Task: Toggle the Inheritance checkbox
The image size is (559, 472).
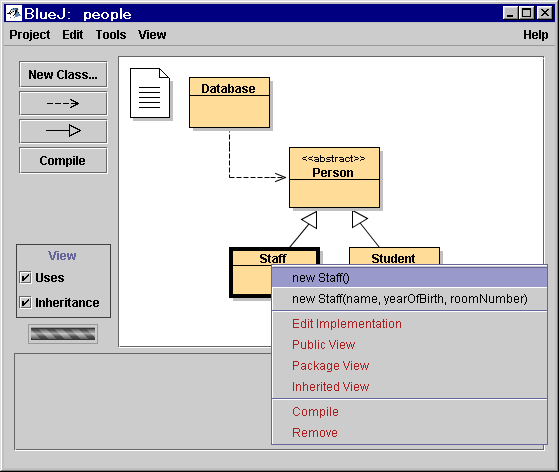Action: [x=25, y=302]
